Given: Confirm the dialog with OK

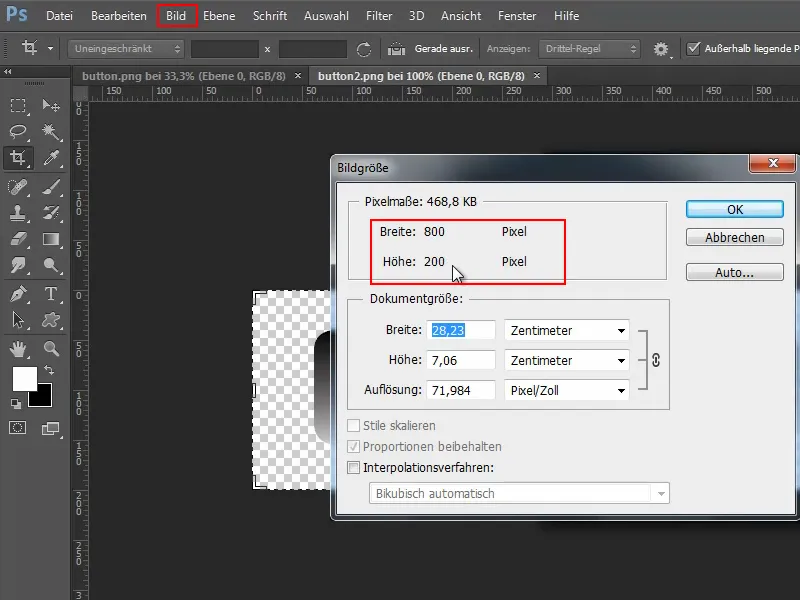Looking at the screenshot, I should click(x=734, y=210).
